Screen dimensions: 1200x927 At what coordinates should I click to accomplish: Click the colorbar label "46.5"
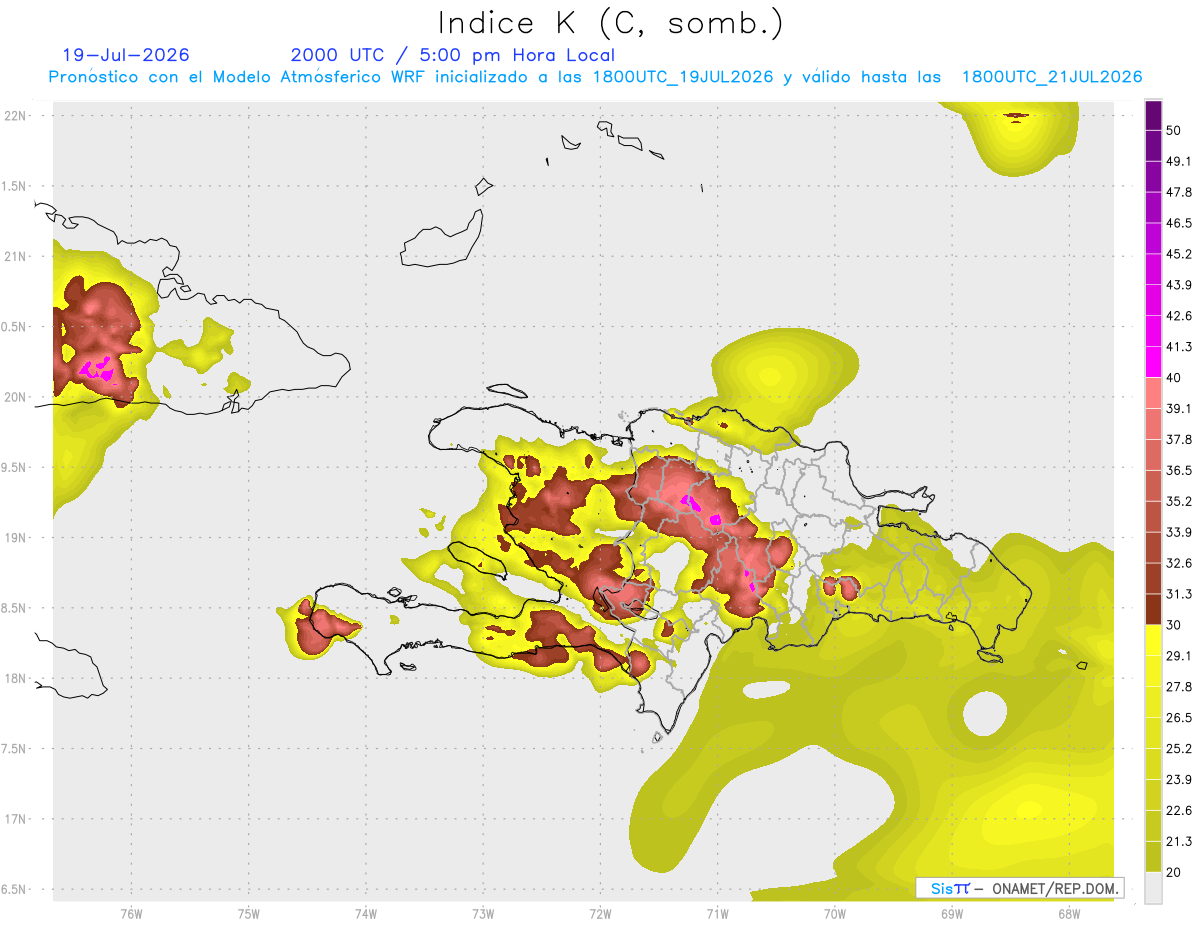coord(1179,223)
